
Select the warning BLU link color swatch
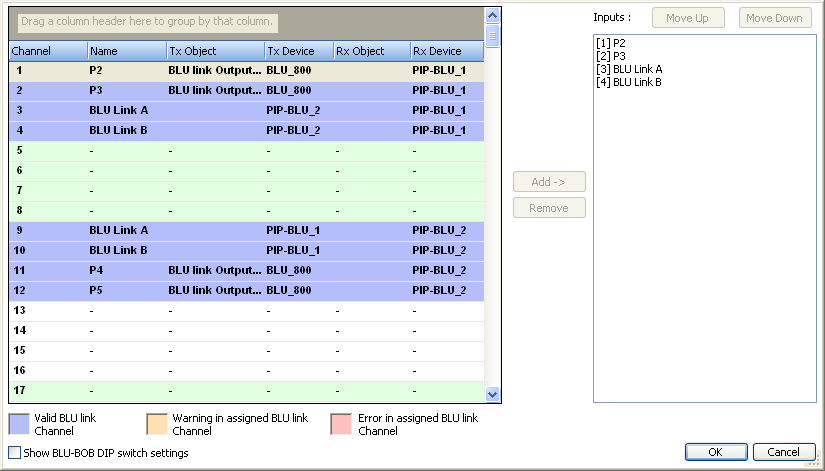pos(157,424)
